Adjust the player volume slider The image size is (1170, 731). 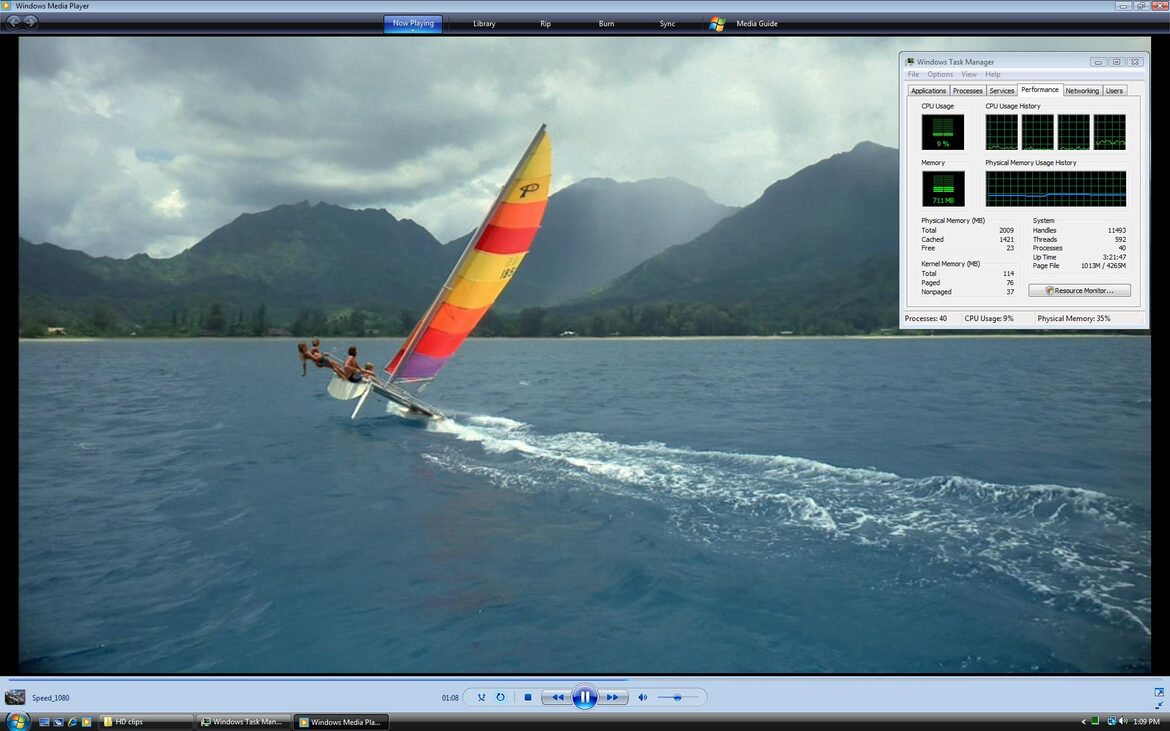point(678,697)
